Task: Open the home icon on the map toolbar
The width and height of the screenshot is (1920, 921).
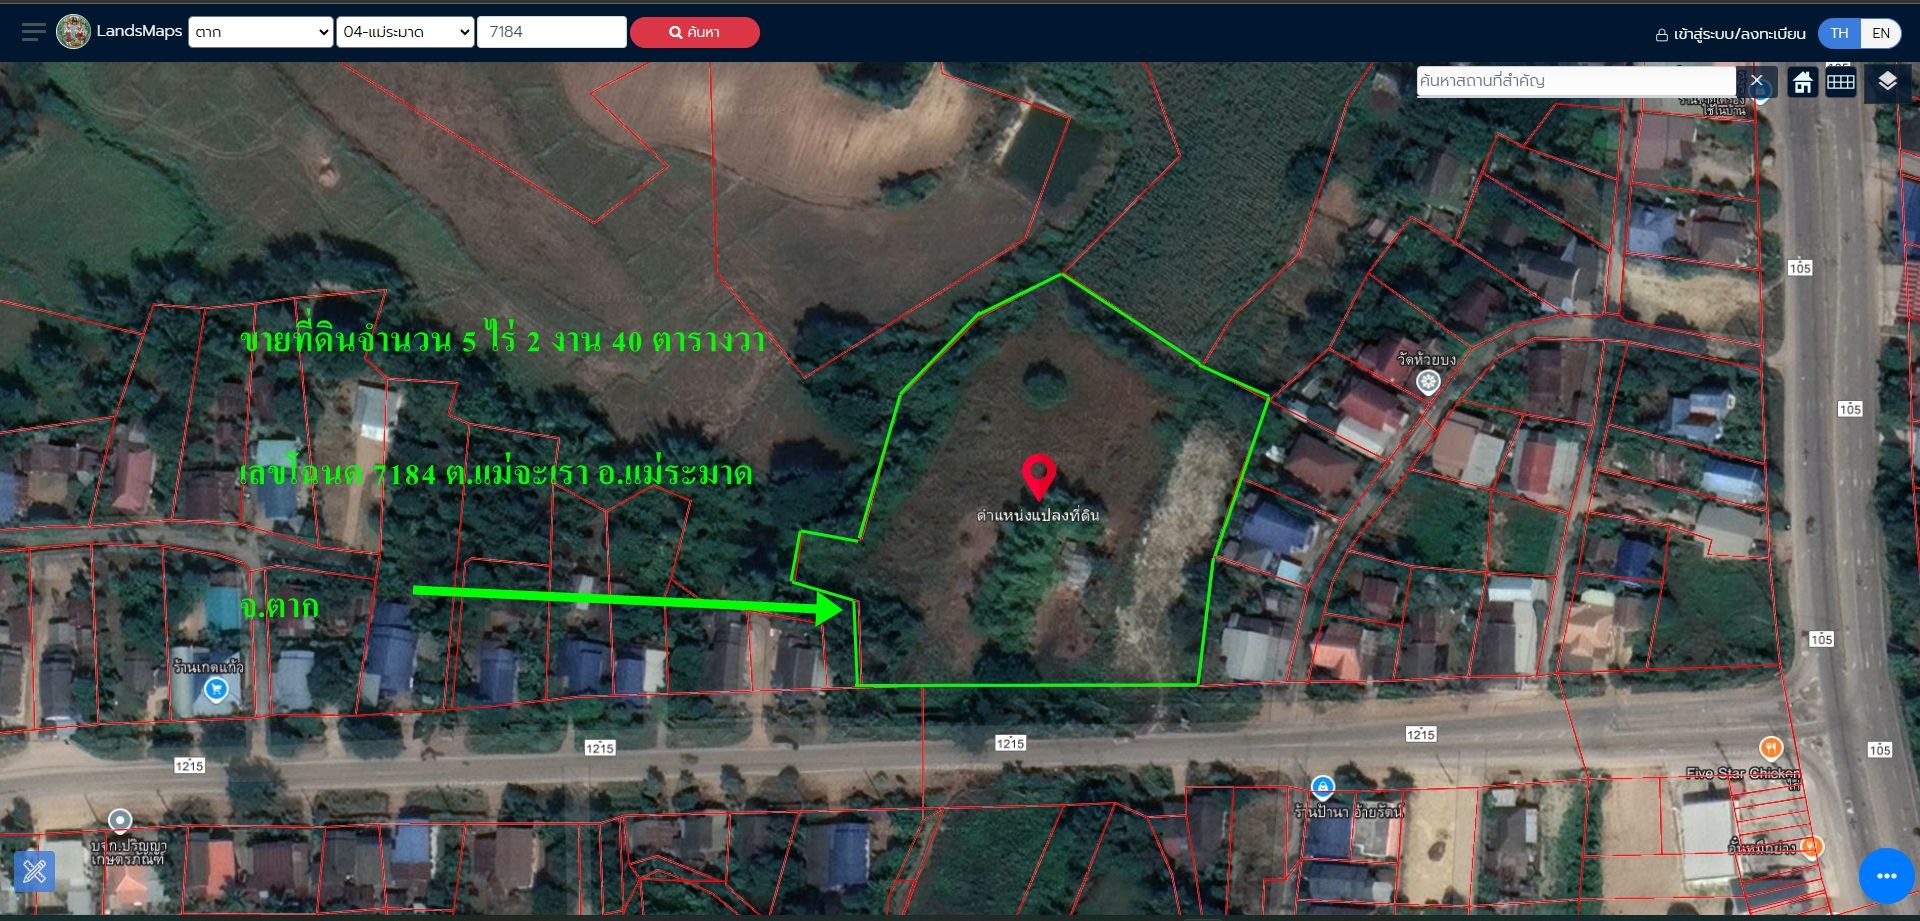Action: [1802, 82]
